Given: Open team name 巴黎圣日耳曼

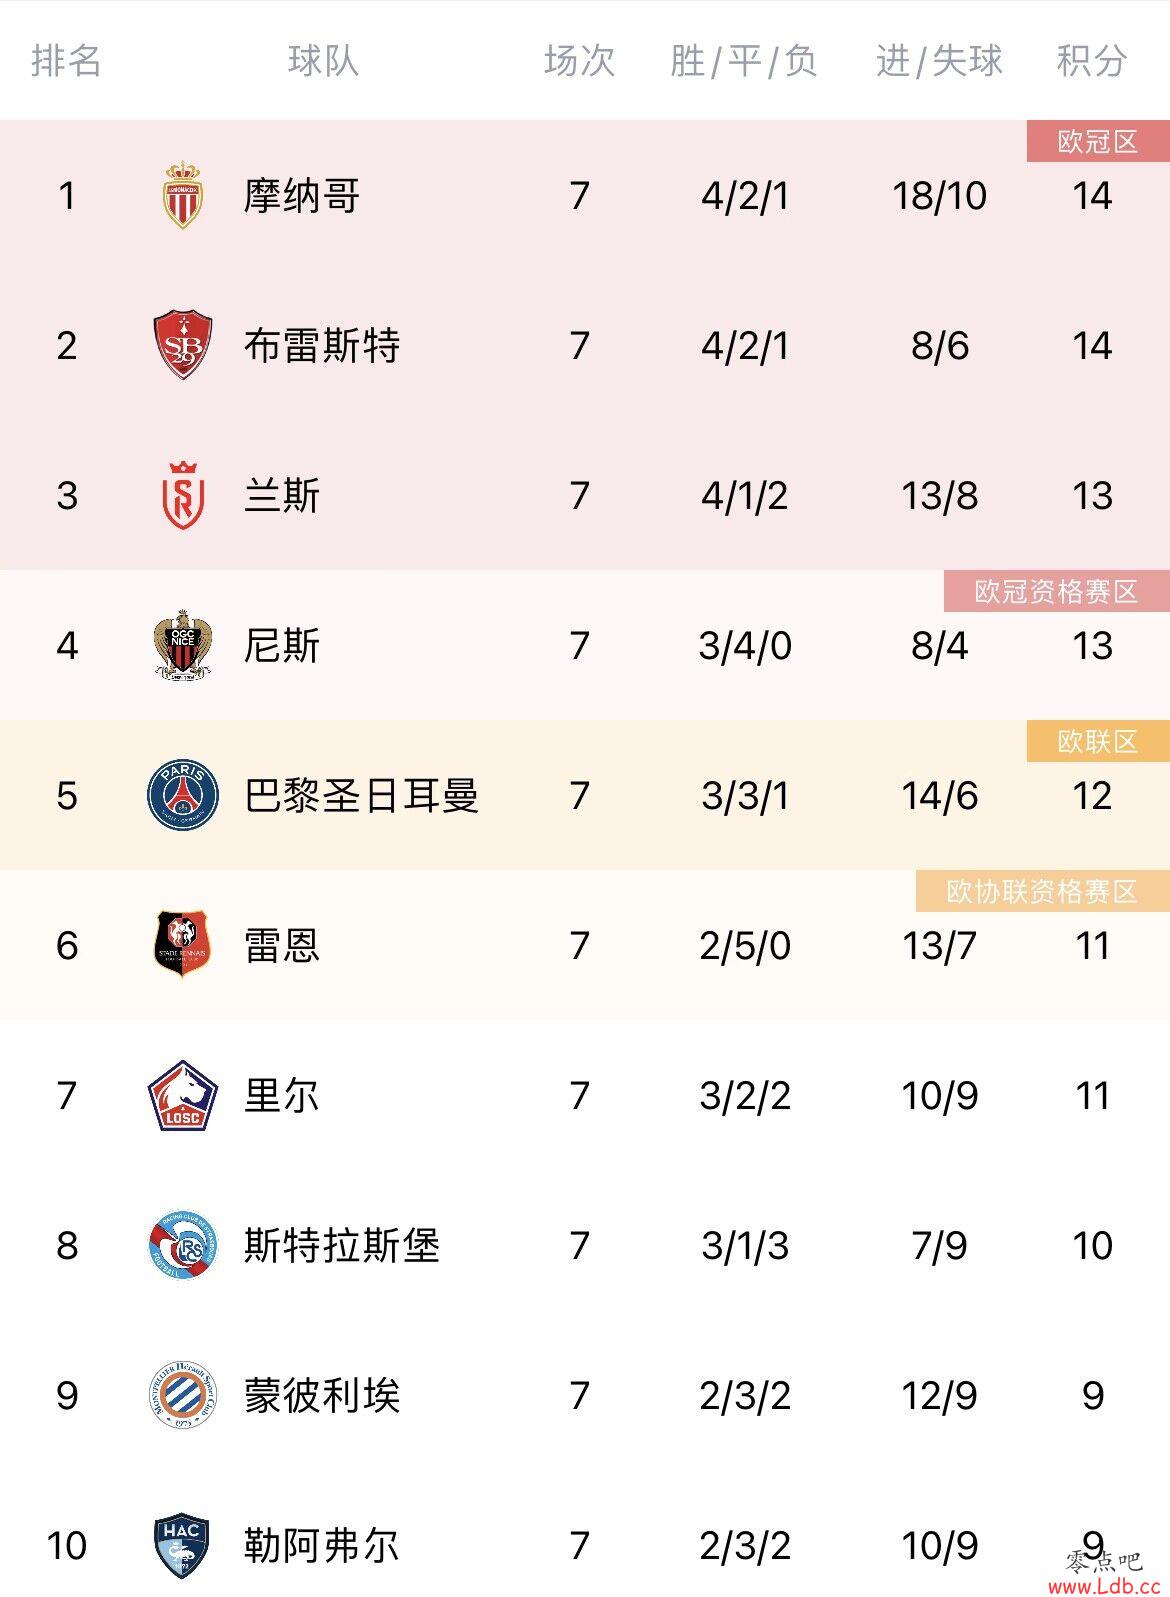Looking at the screenshot, I should [362, 796].
